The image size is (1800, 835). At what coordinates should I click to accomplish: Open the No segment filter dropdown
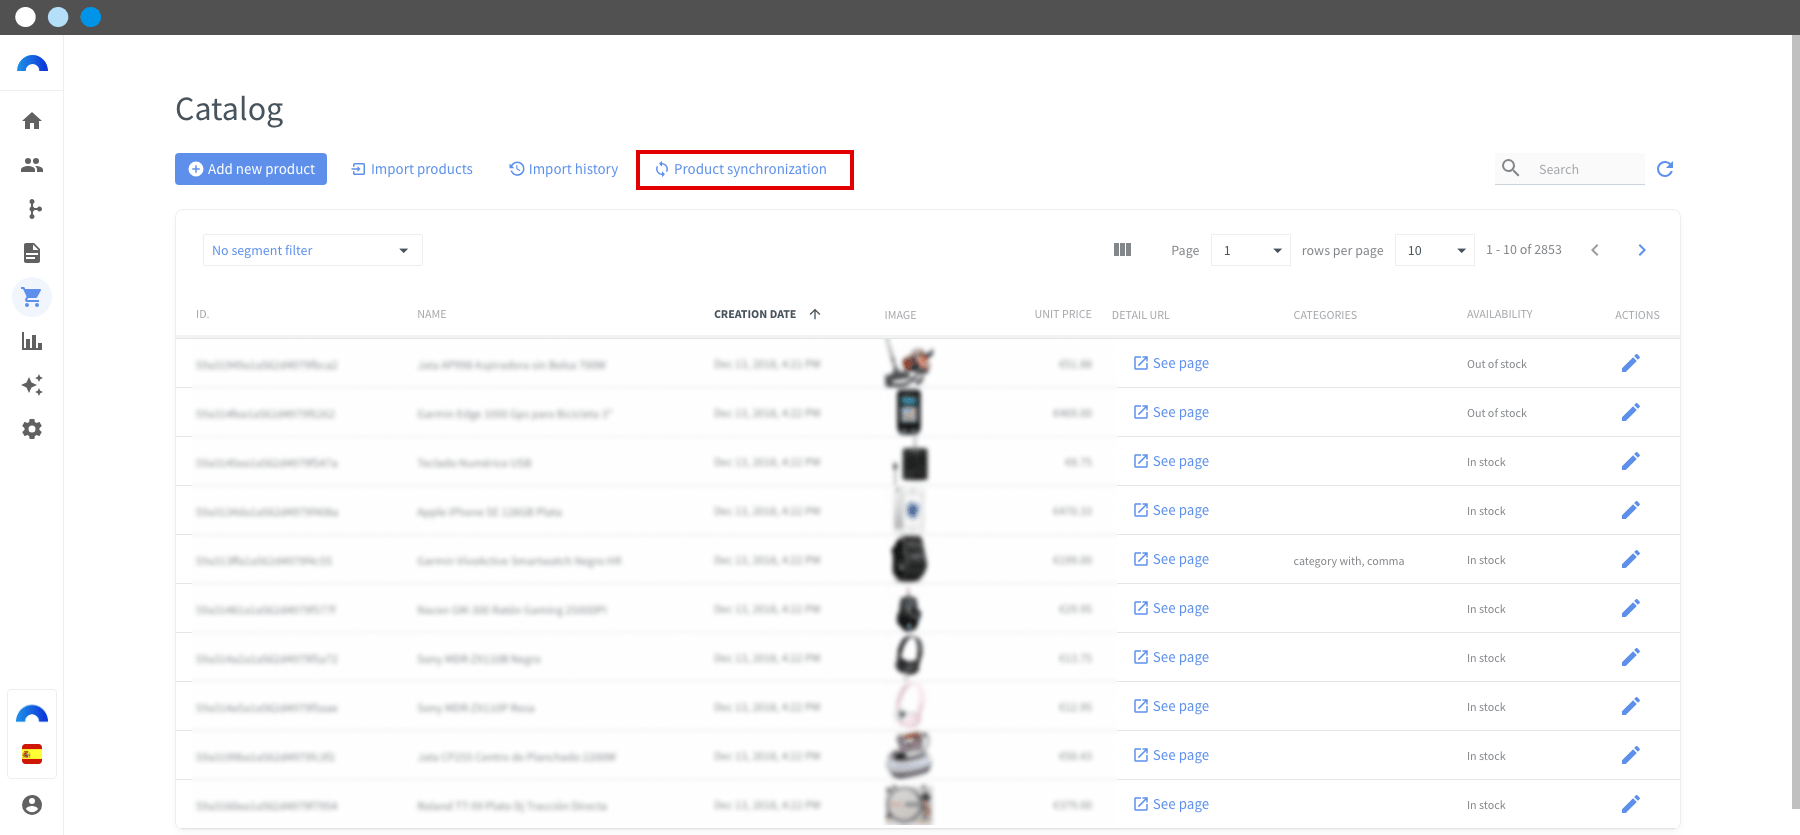(312, 250)
